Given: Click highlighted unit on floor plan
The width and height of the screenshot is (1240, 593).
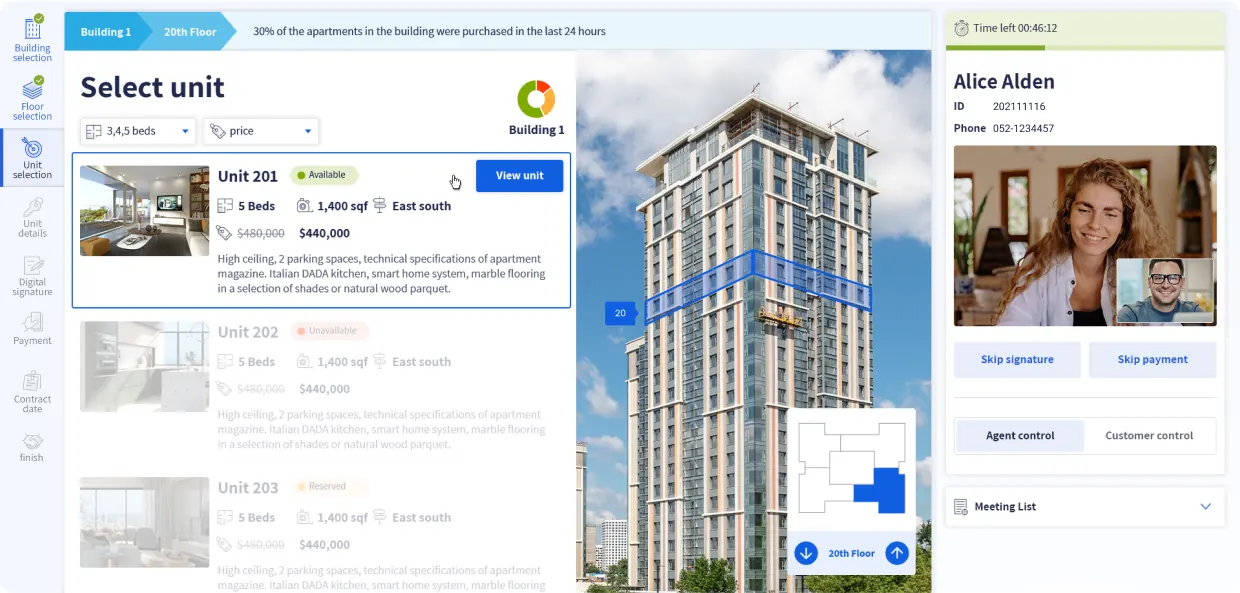Looking at the screenshot, I should point(880,490).
